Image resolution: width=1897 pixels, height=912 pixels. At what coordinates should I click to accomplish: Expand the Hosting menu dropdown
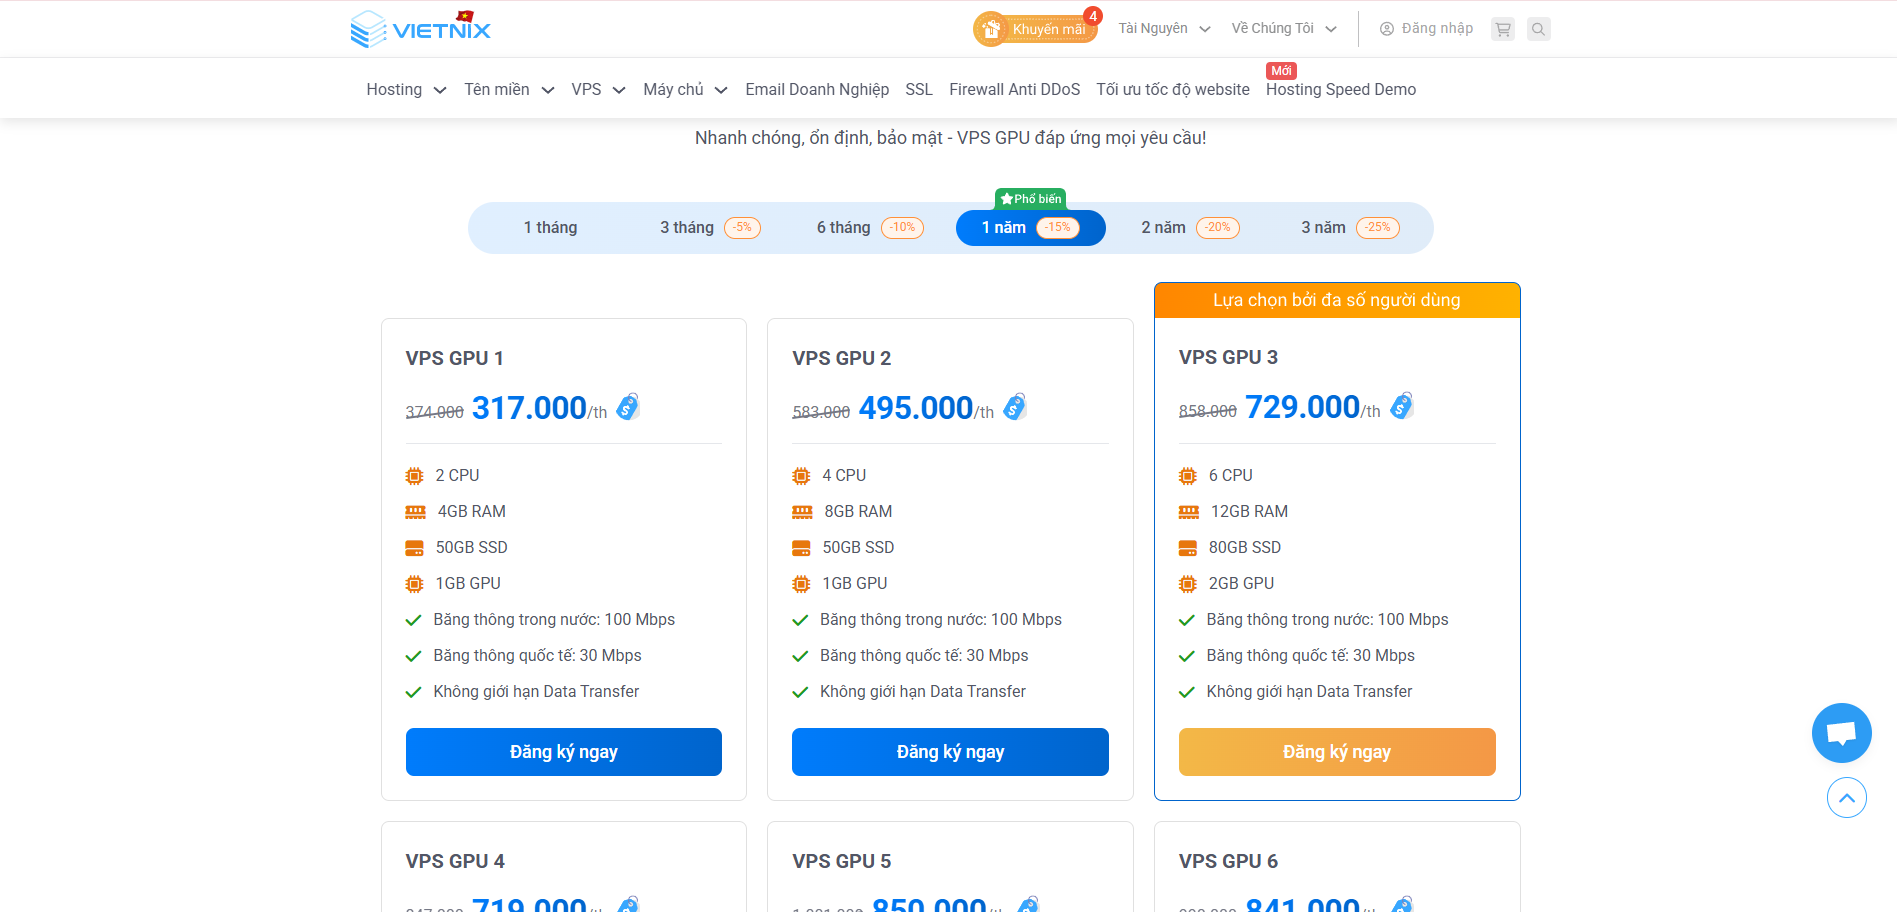coord(406,90)
